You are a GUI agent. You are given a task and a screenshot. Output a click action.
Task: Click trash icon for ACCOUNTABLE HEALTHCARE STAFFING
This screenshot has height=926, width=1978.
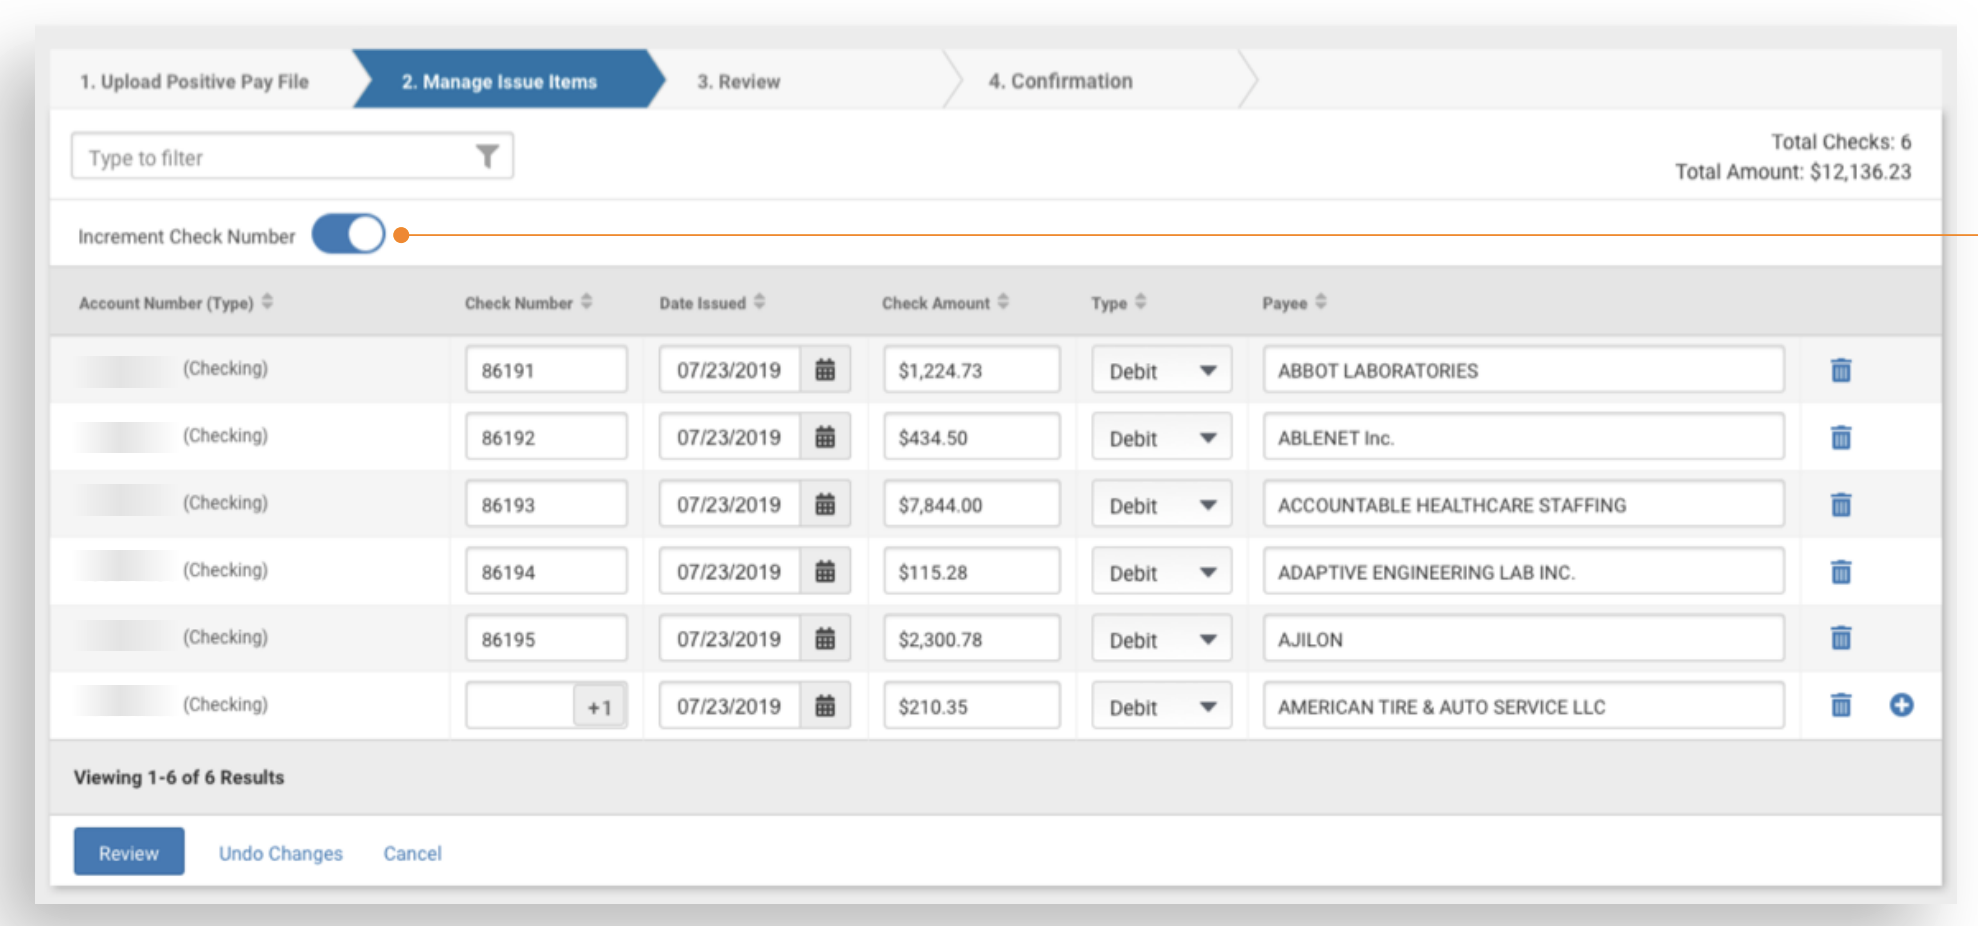[x=1840, y=505]
